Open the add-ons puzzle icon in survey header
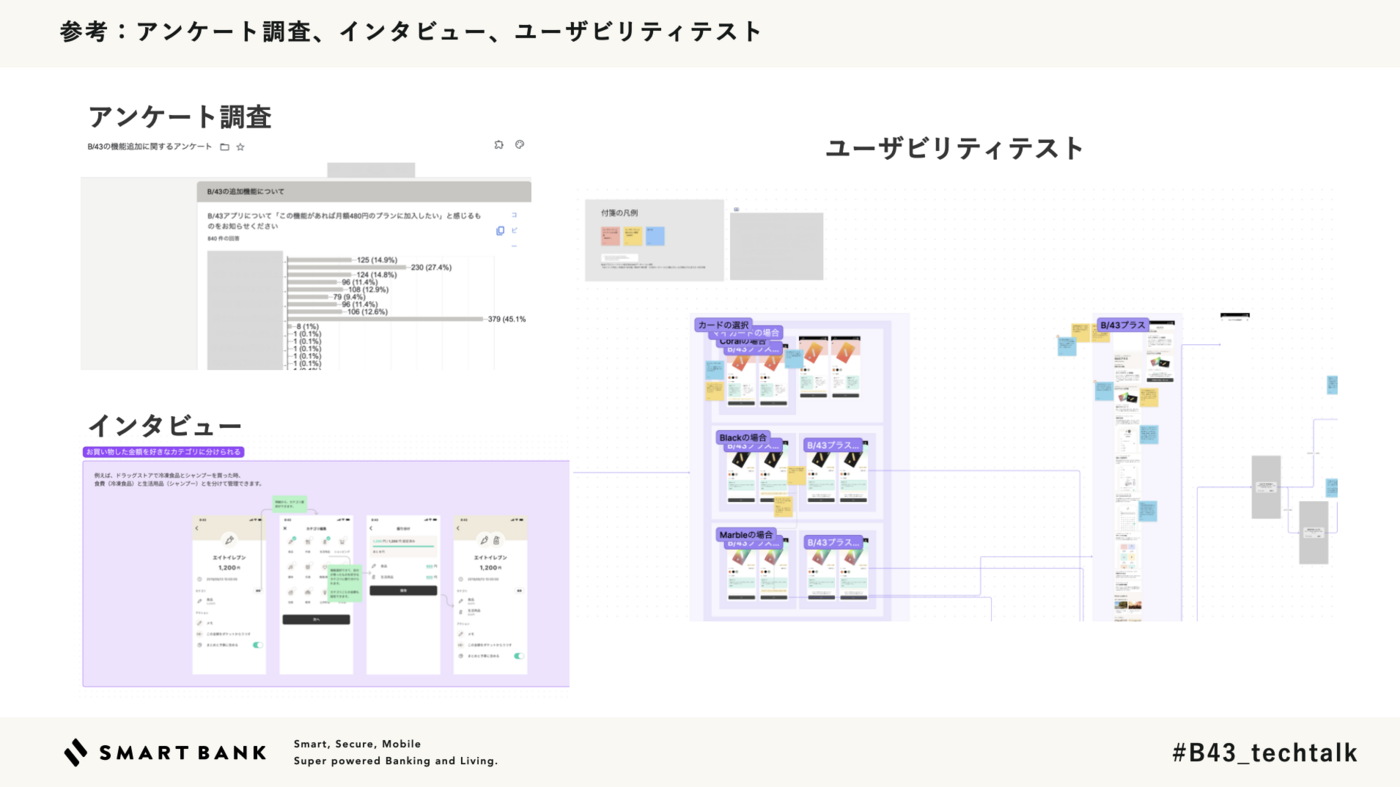The width and height of the screenshot is (1400, 787). point(499,145)
